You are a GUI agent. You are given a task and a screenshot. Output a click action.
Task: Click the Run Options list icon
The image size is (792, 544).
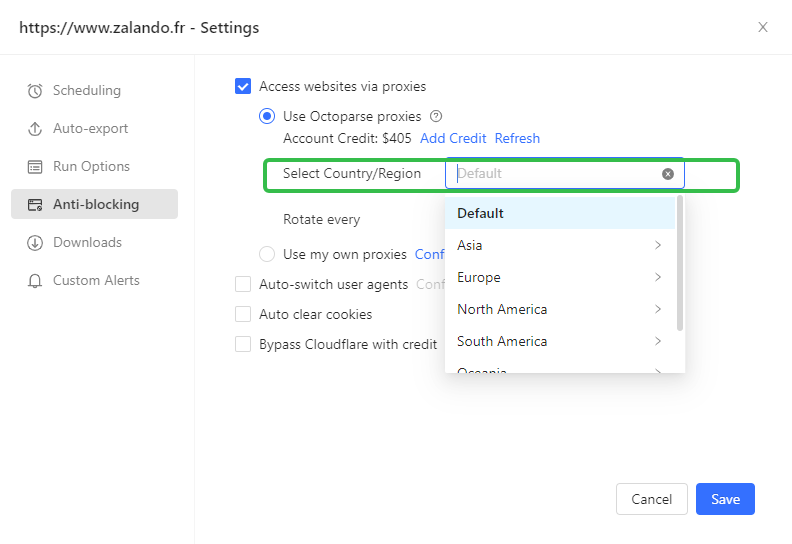pos(35,167)
